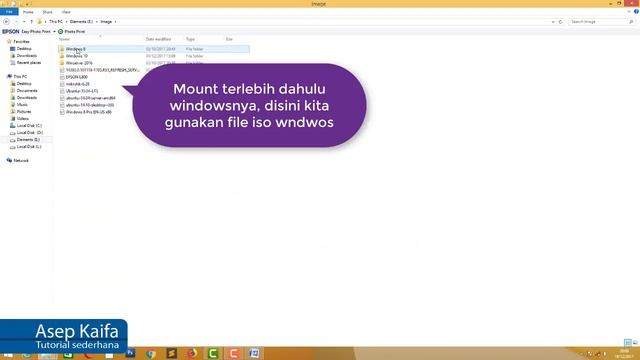
Task: Sort files by the Name column
Action: [64, 39]
